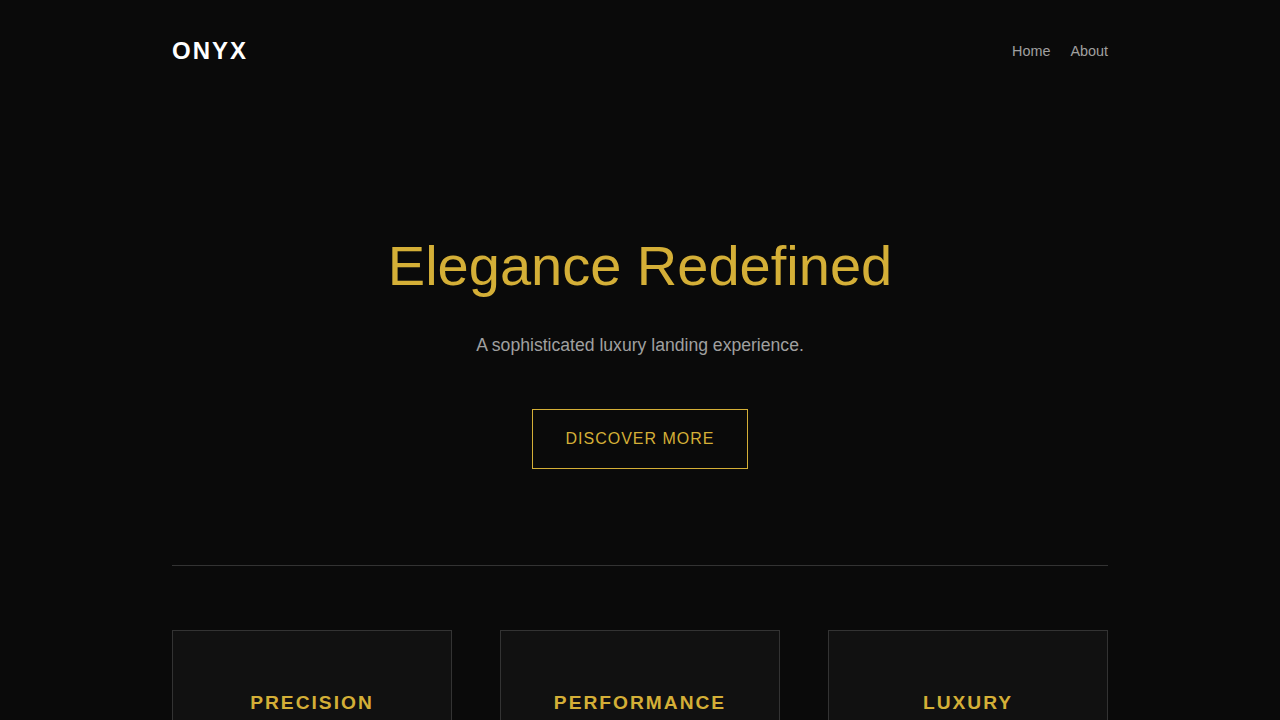Open the Luxury feature card
The image size is (1280, 720).
[x=967, y=670]
